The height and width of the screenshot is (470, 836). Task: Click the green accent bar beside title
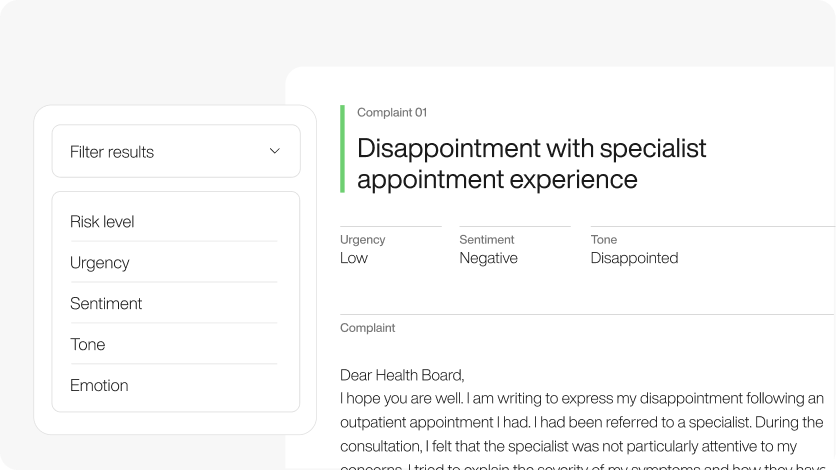click(342, 149)
